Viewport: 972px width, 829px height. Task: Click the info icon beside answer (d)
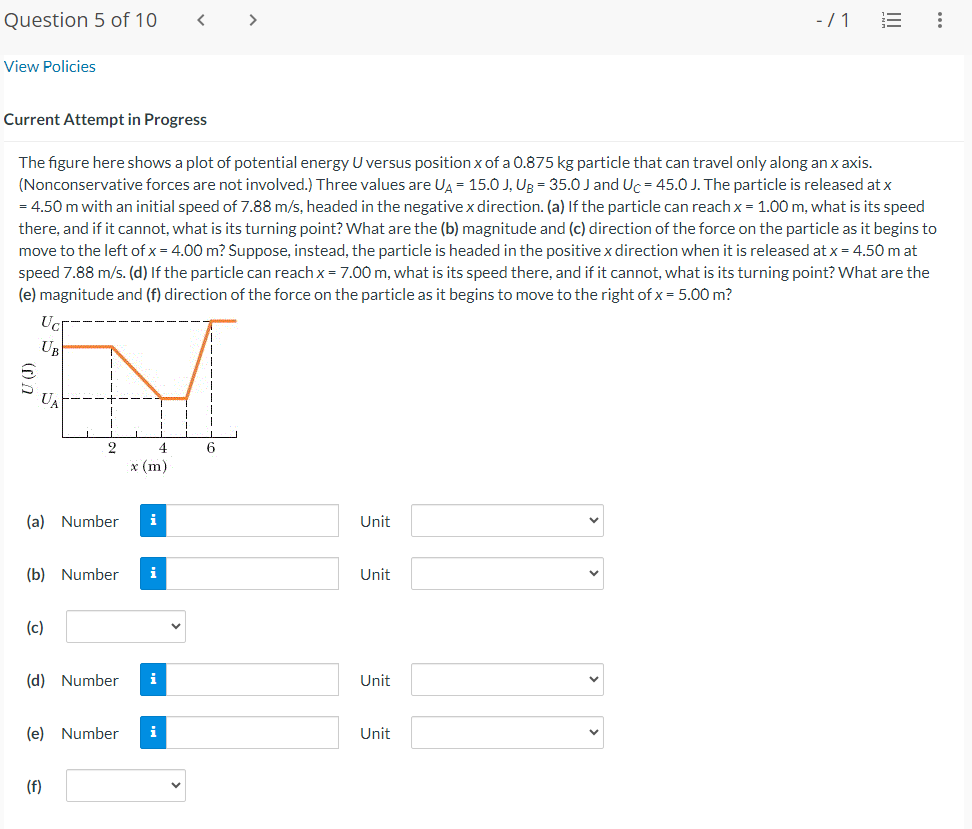click(152, 679)
